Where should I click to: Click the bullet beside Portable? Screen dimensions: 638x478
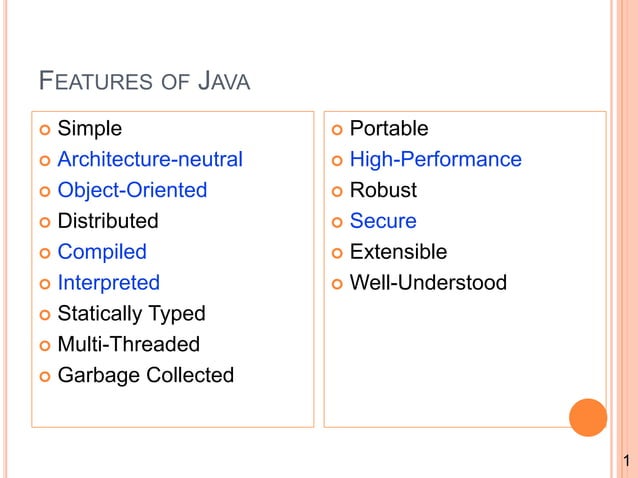tap(337, 130)
